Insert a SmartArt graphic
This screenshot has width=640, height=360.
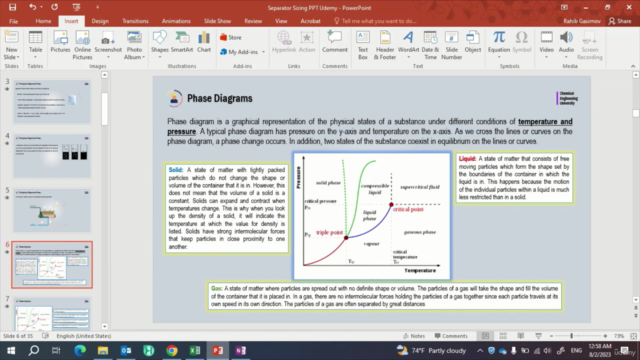182,42
